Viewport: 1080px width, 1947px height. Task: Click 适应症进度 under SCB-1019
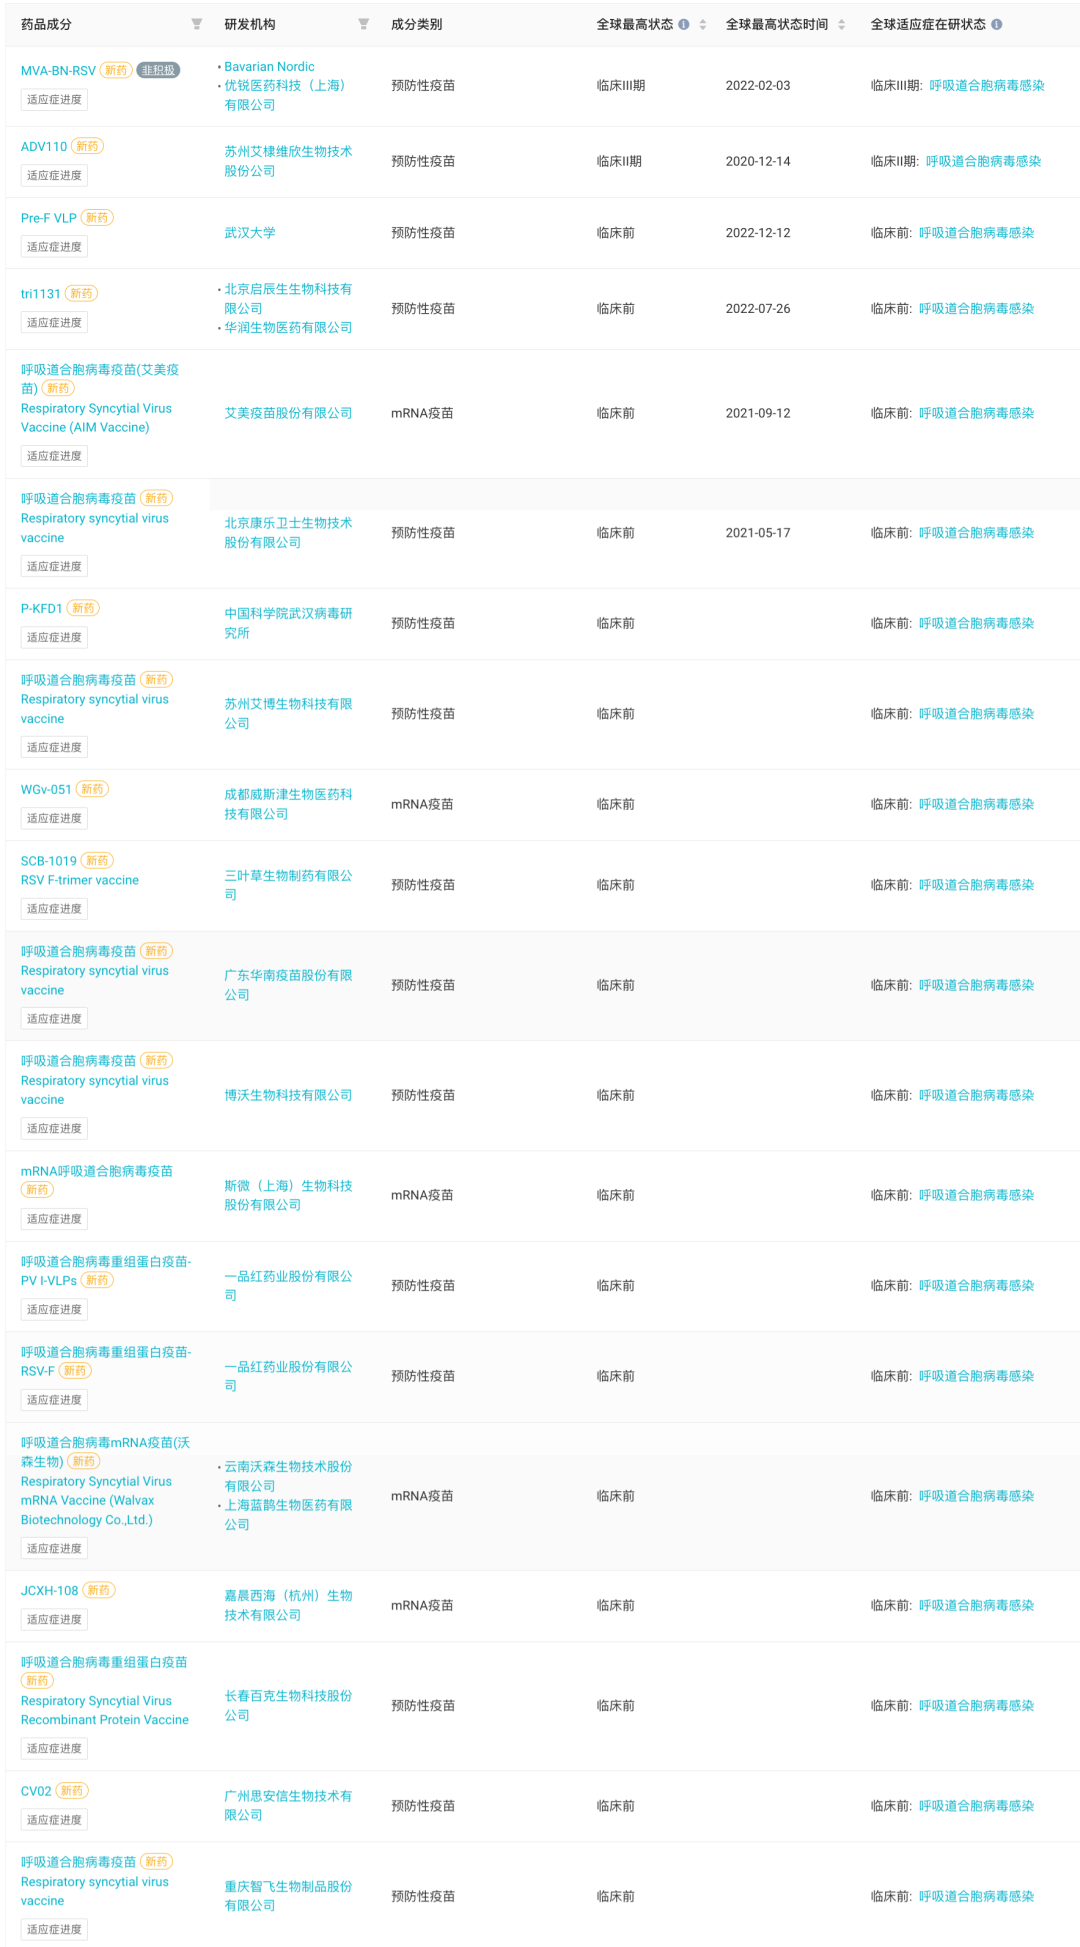tap(54, 909)
